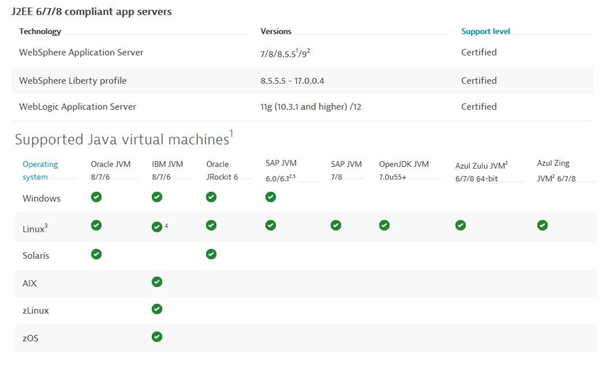Click the zOS IBM JVM checkmark icon
The width and height of the screenshot is (602, 365).
coord(157,337)
